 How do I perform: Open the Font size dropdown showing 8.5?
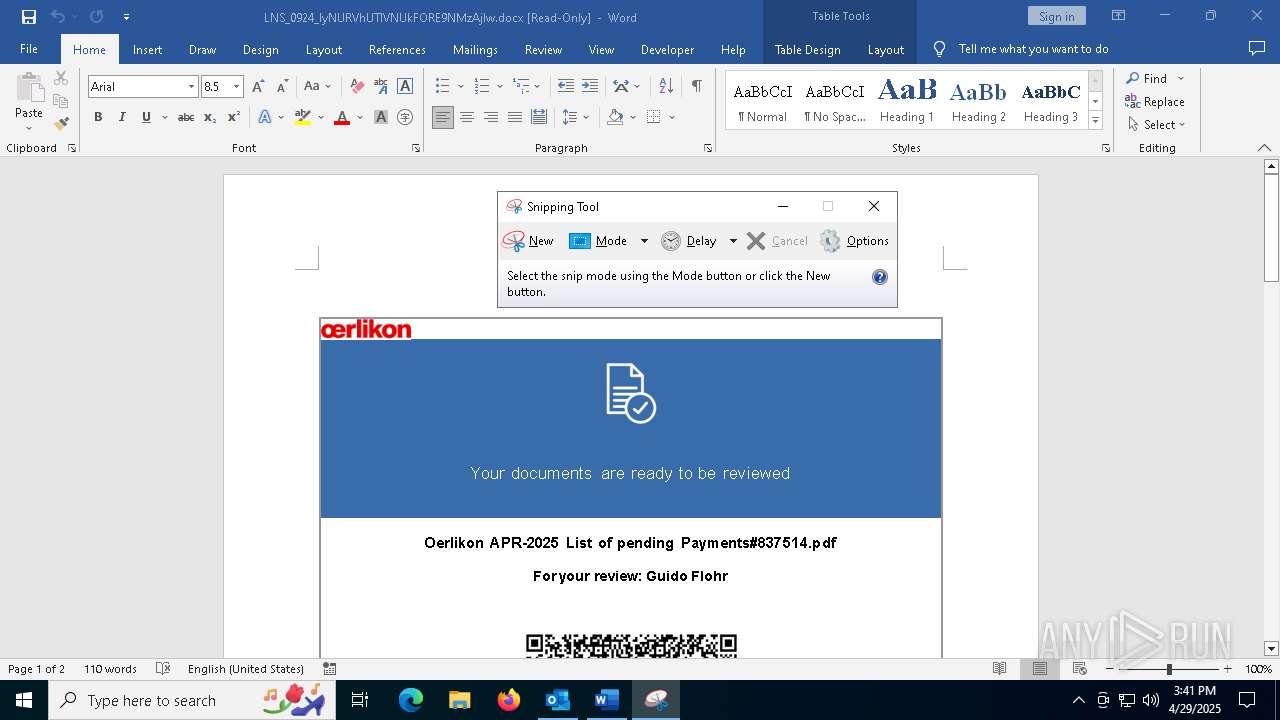(x=237, y=87)
